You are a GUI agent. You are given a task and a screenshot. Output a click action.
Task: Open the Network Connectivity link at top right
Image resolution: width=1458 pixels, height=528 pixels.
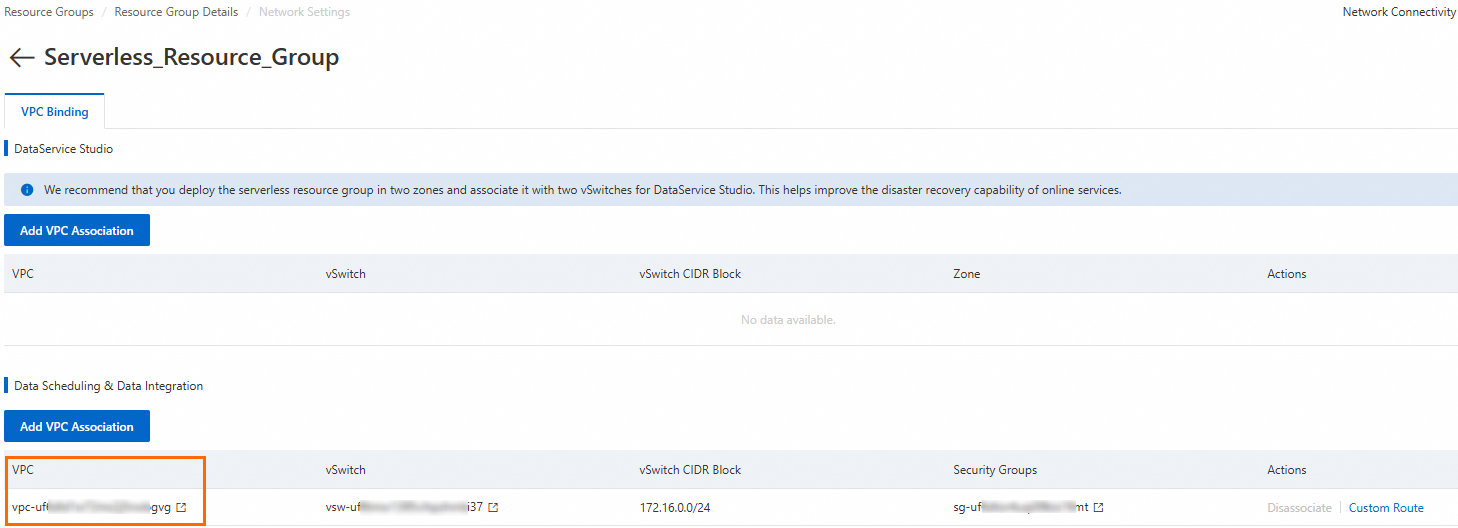point(1399,12)
